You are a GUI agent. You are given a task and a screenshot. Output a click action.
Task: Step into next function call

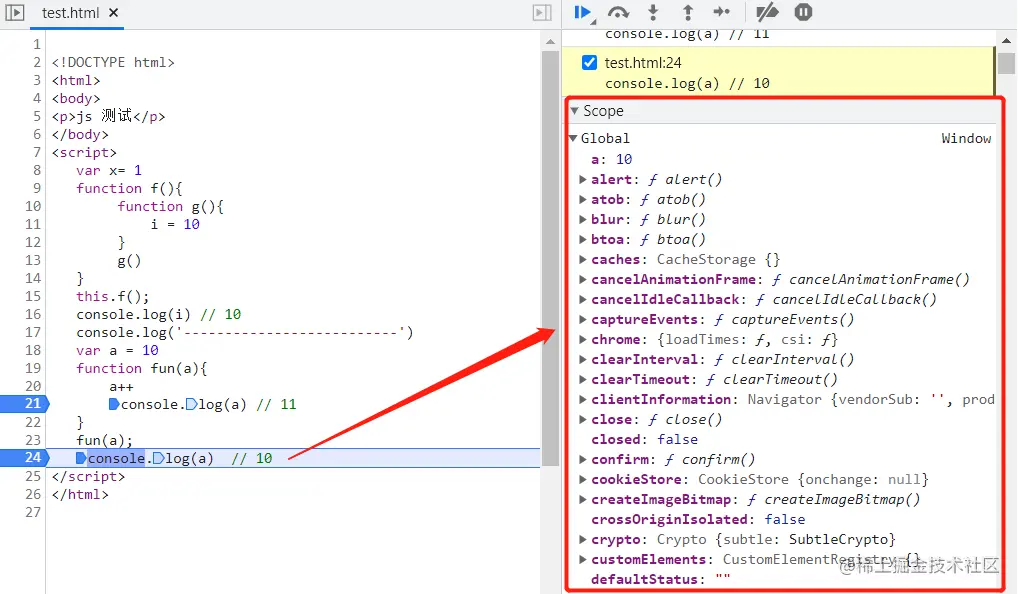point(653,12)
